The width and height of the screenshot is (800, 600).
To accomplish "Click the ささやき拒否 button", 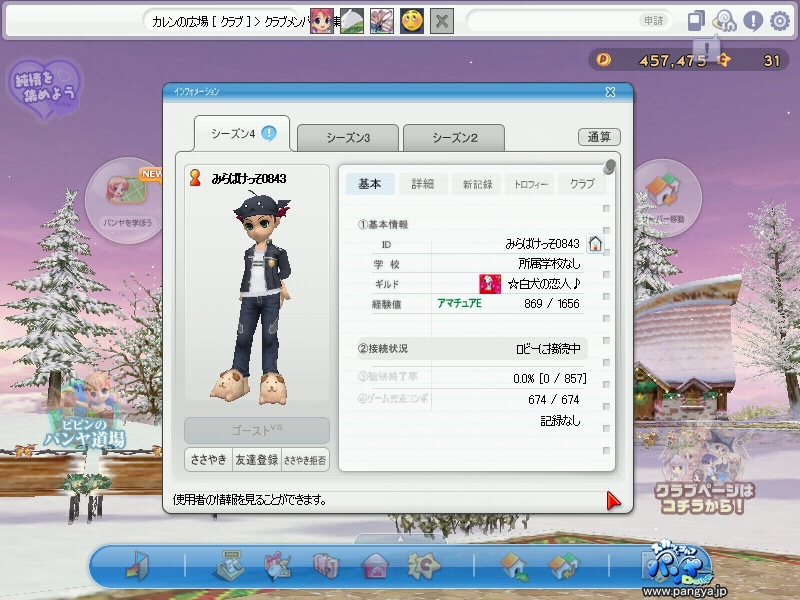I will 305,460.
